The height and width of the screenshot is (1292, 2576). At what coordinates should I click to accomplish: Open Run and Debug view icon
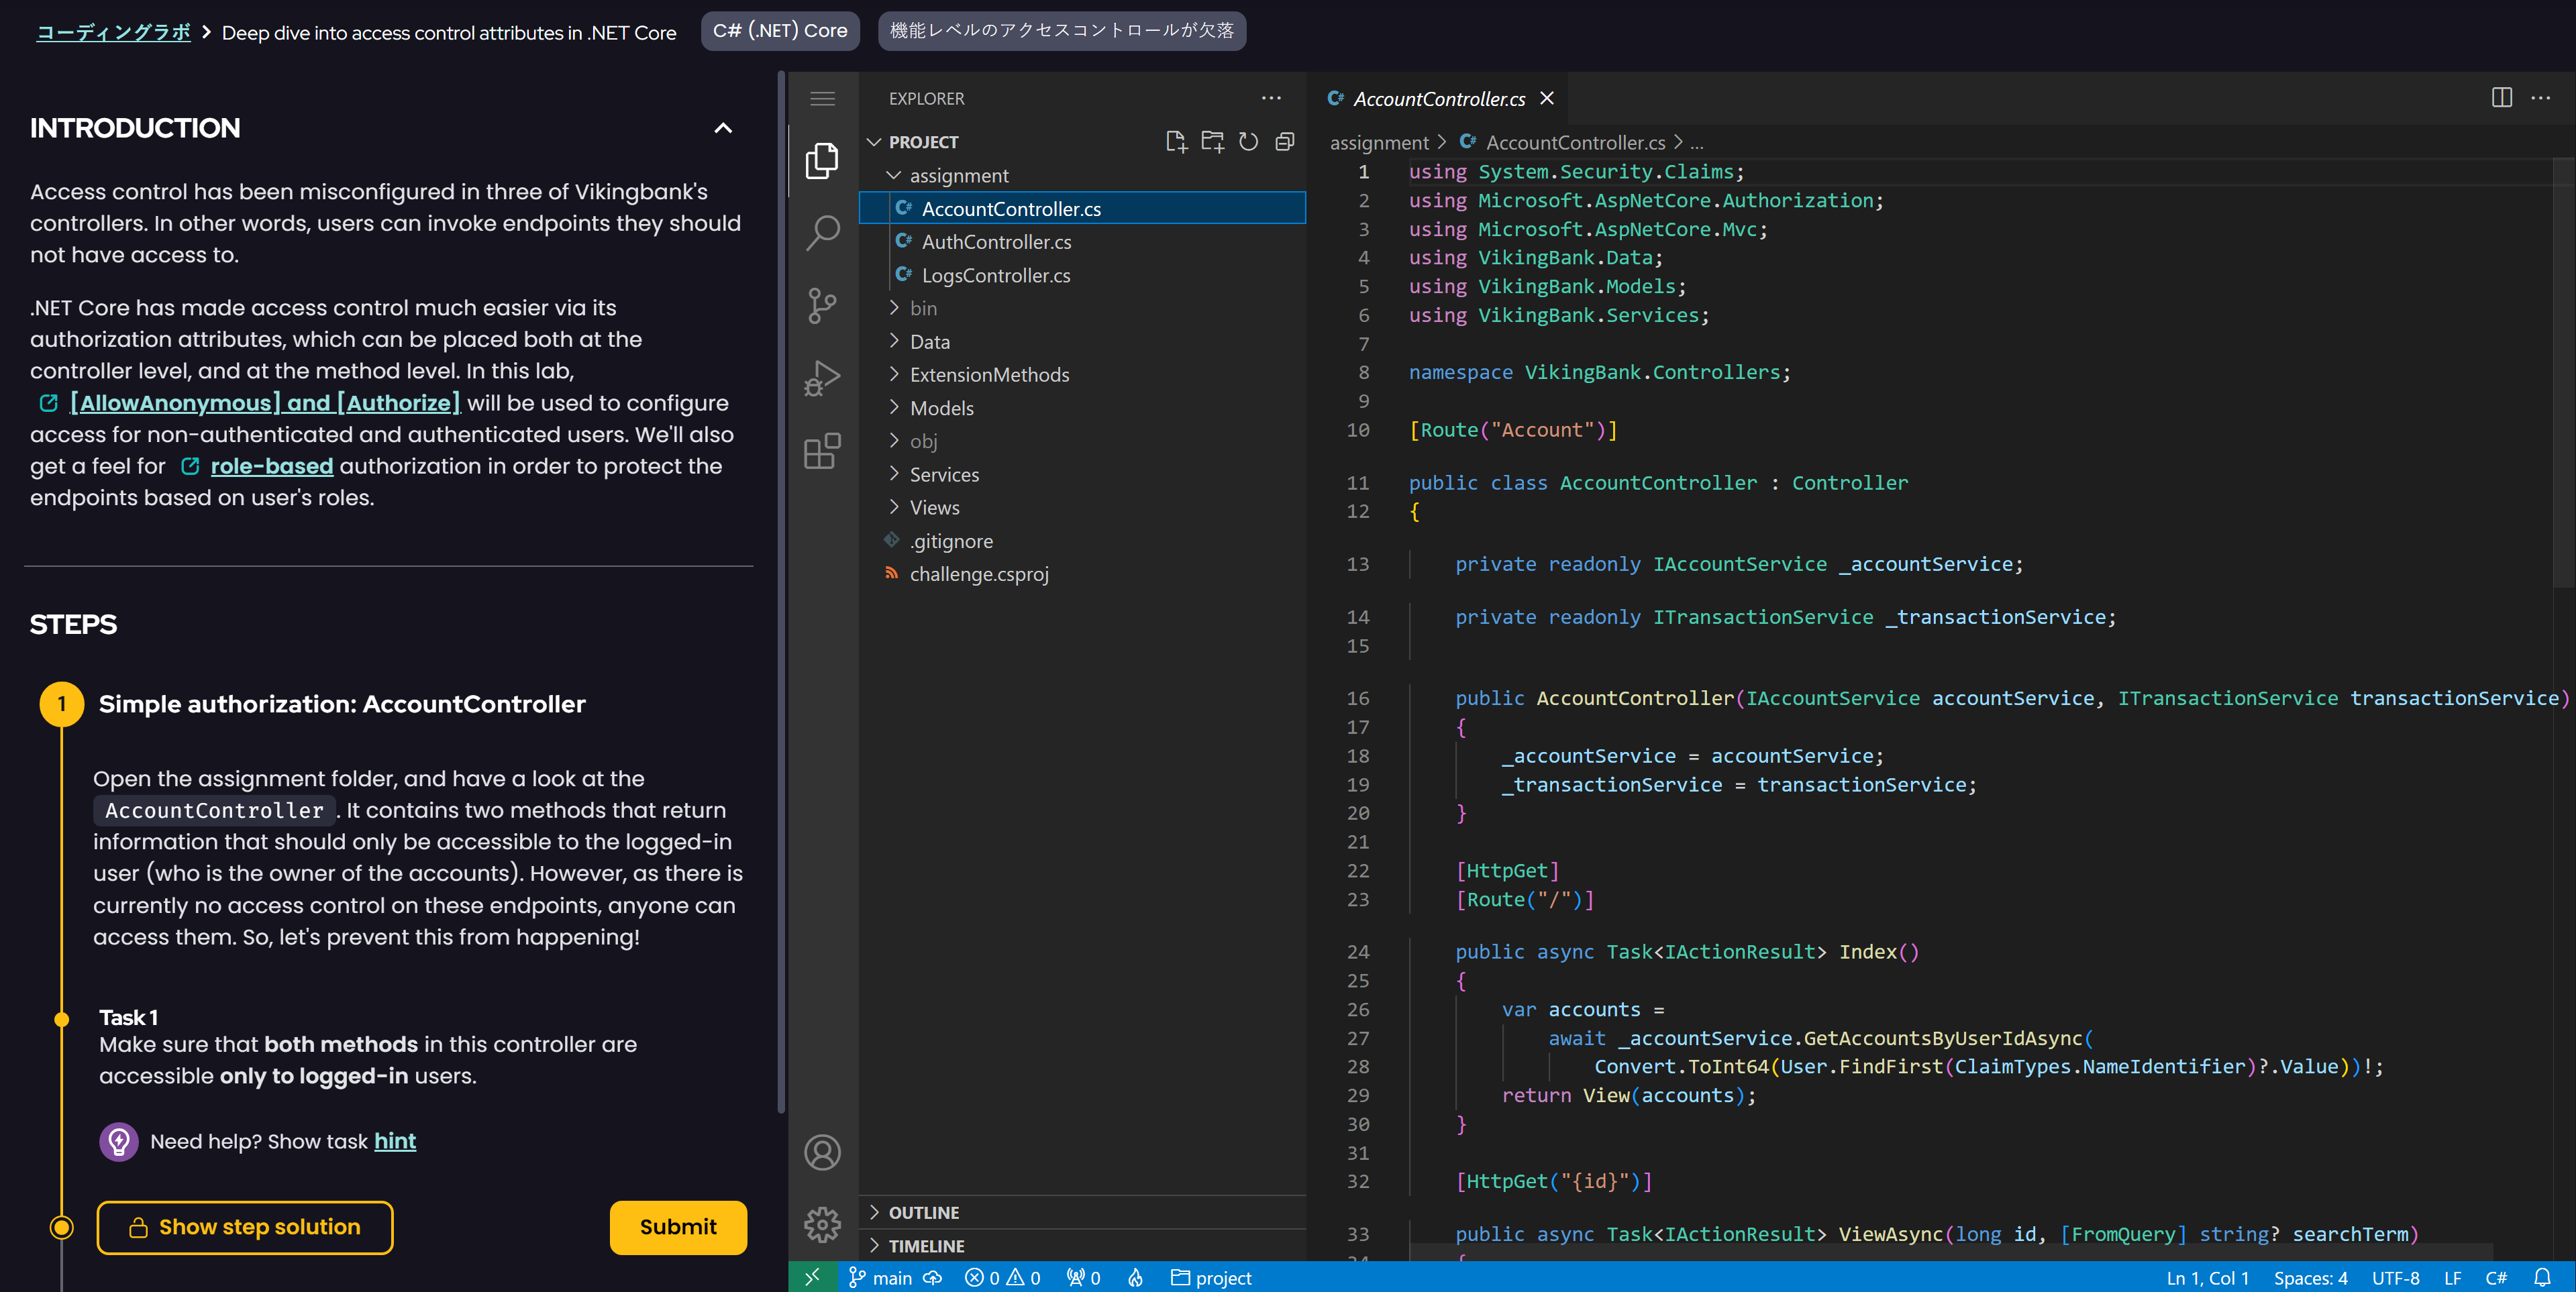click(x=822, y=378)
